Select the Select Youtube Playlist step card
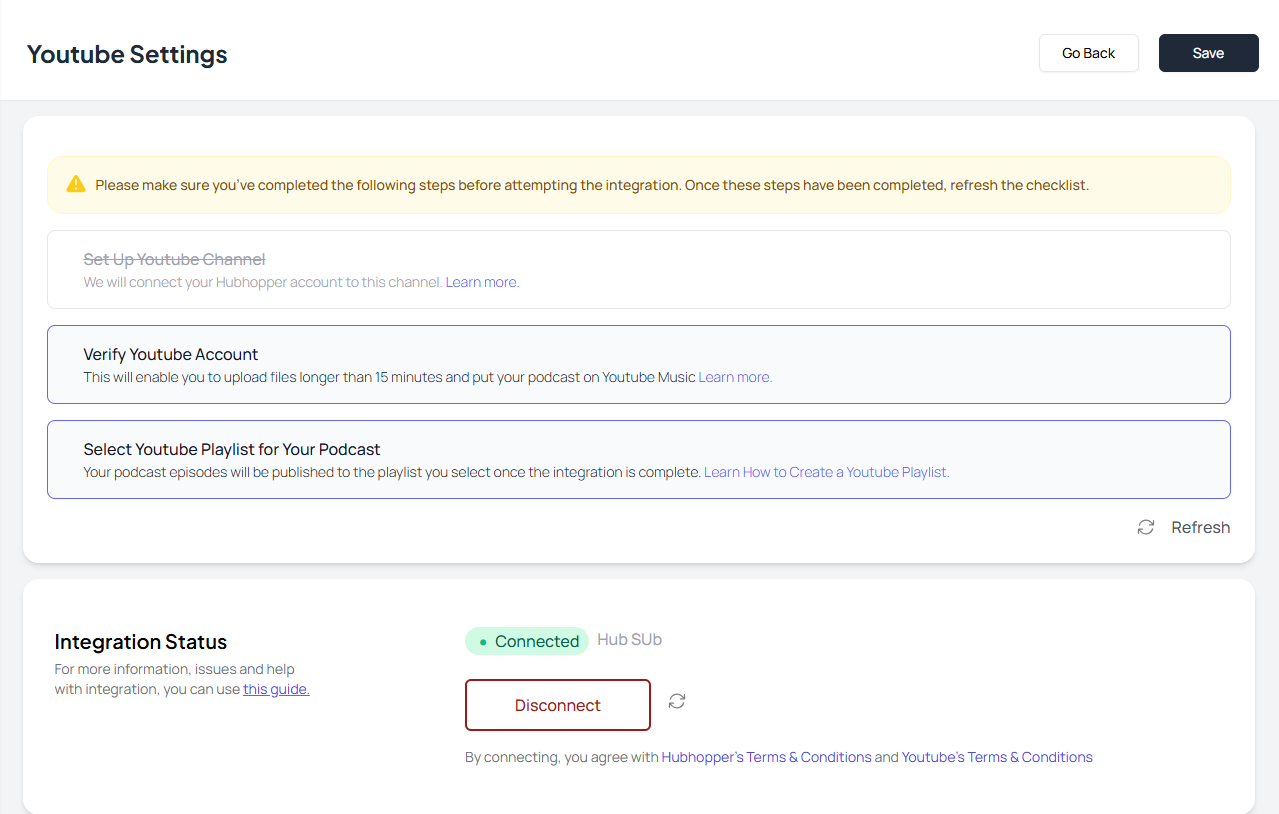The height and width of the screenshot is (814, 1279). [639, 460]
